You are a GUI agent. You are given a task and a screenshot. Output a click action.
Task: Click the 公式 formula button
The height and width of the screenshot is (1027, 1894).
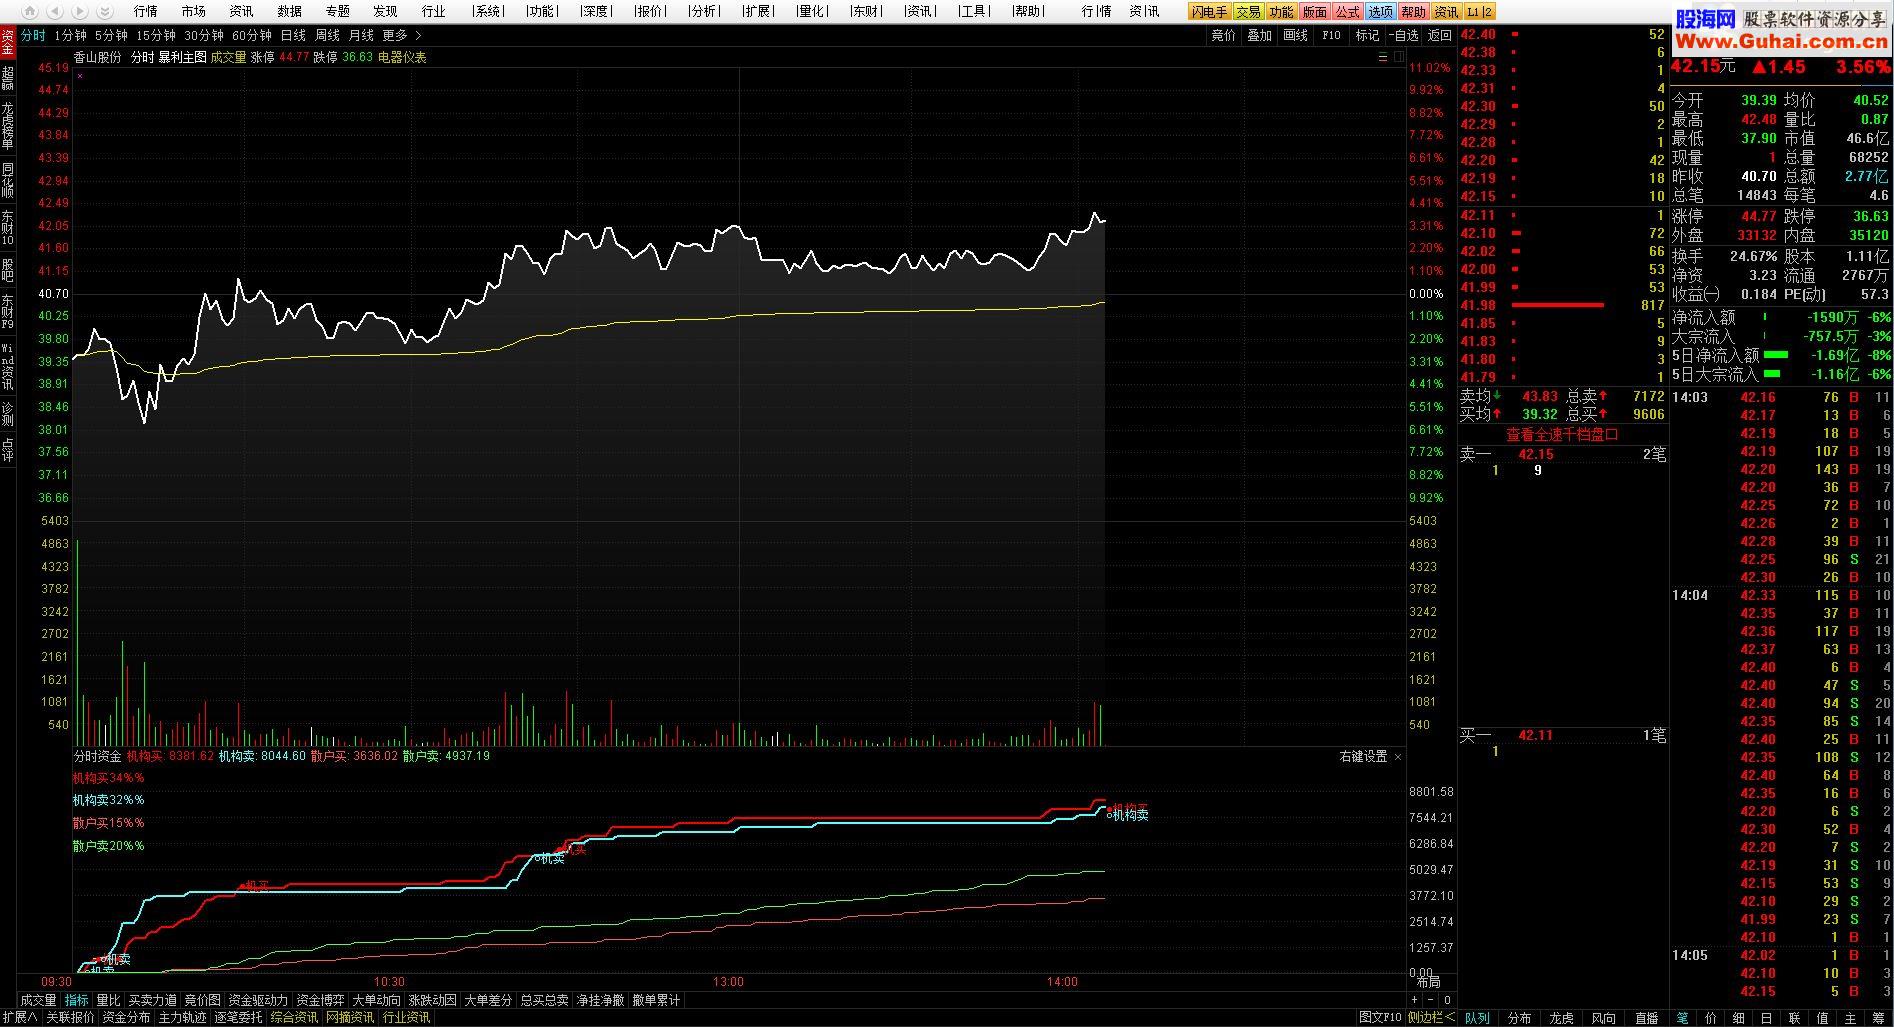pyautogui.click(x=1348, y=12)
